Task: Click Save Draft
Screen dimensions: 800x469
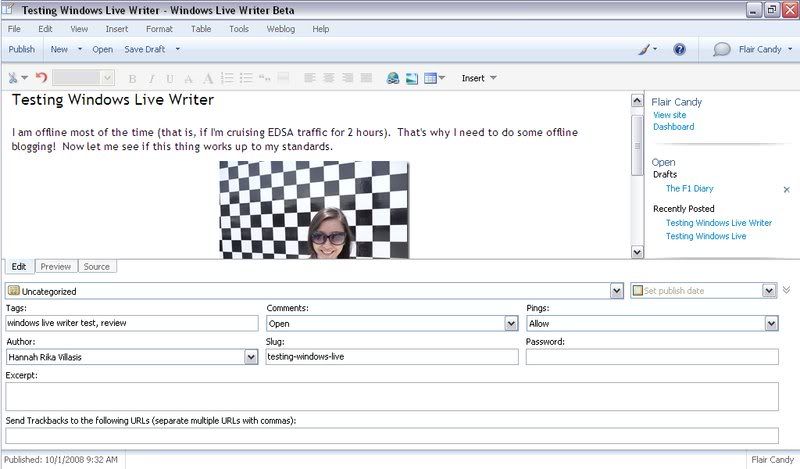Action: point(144,50)
